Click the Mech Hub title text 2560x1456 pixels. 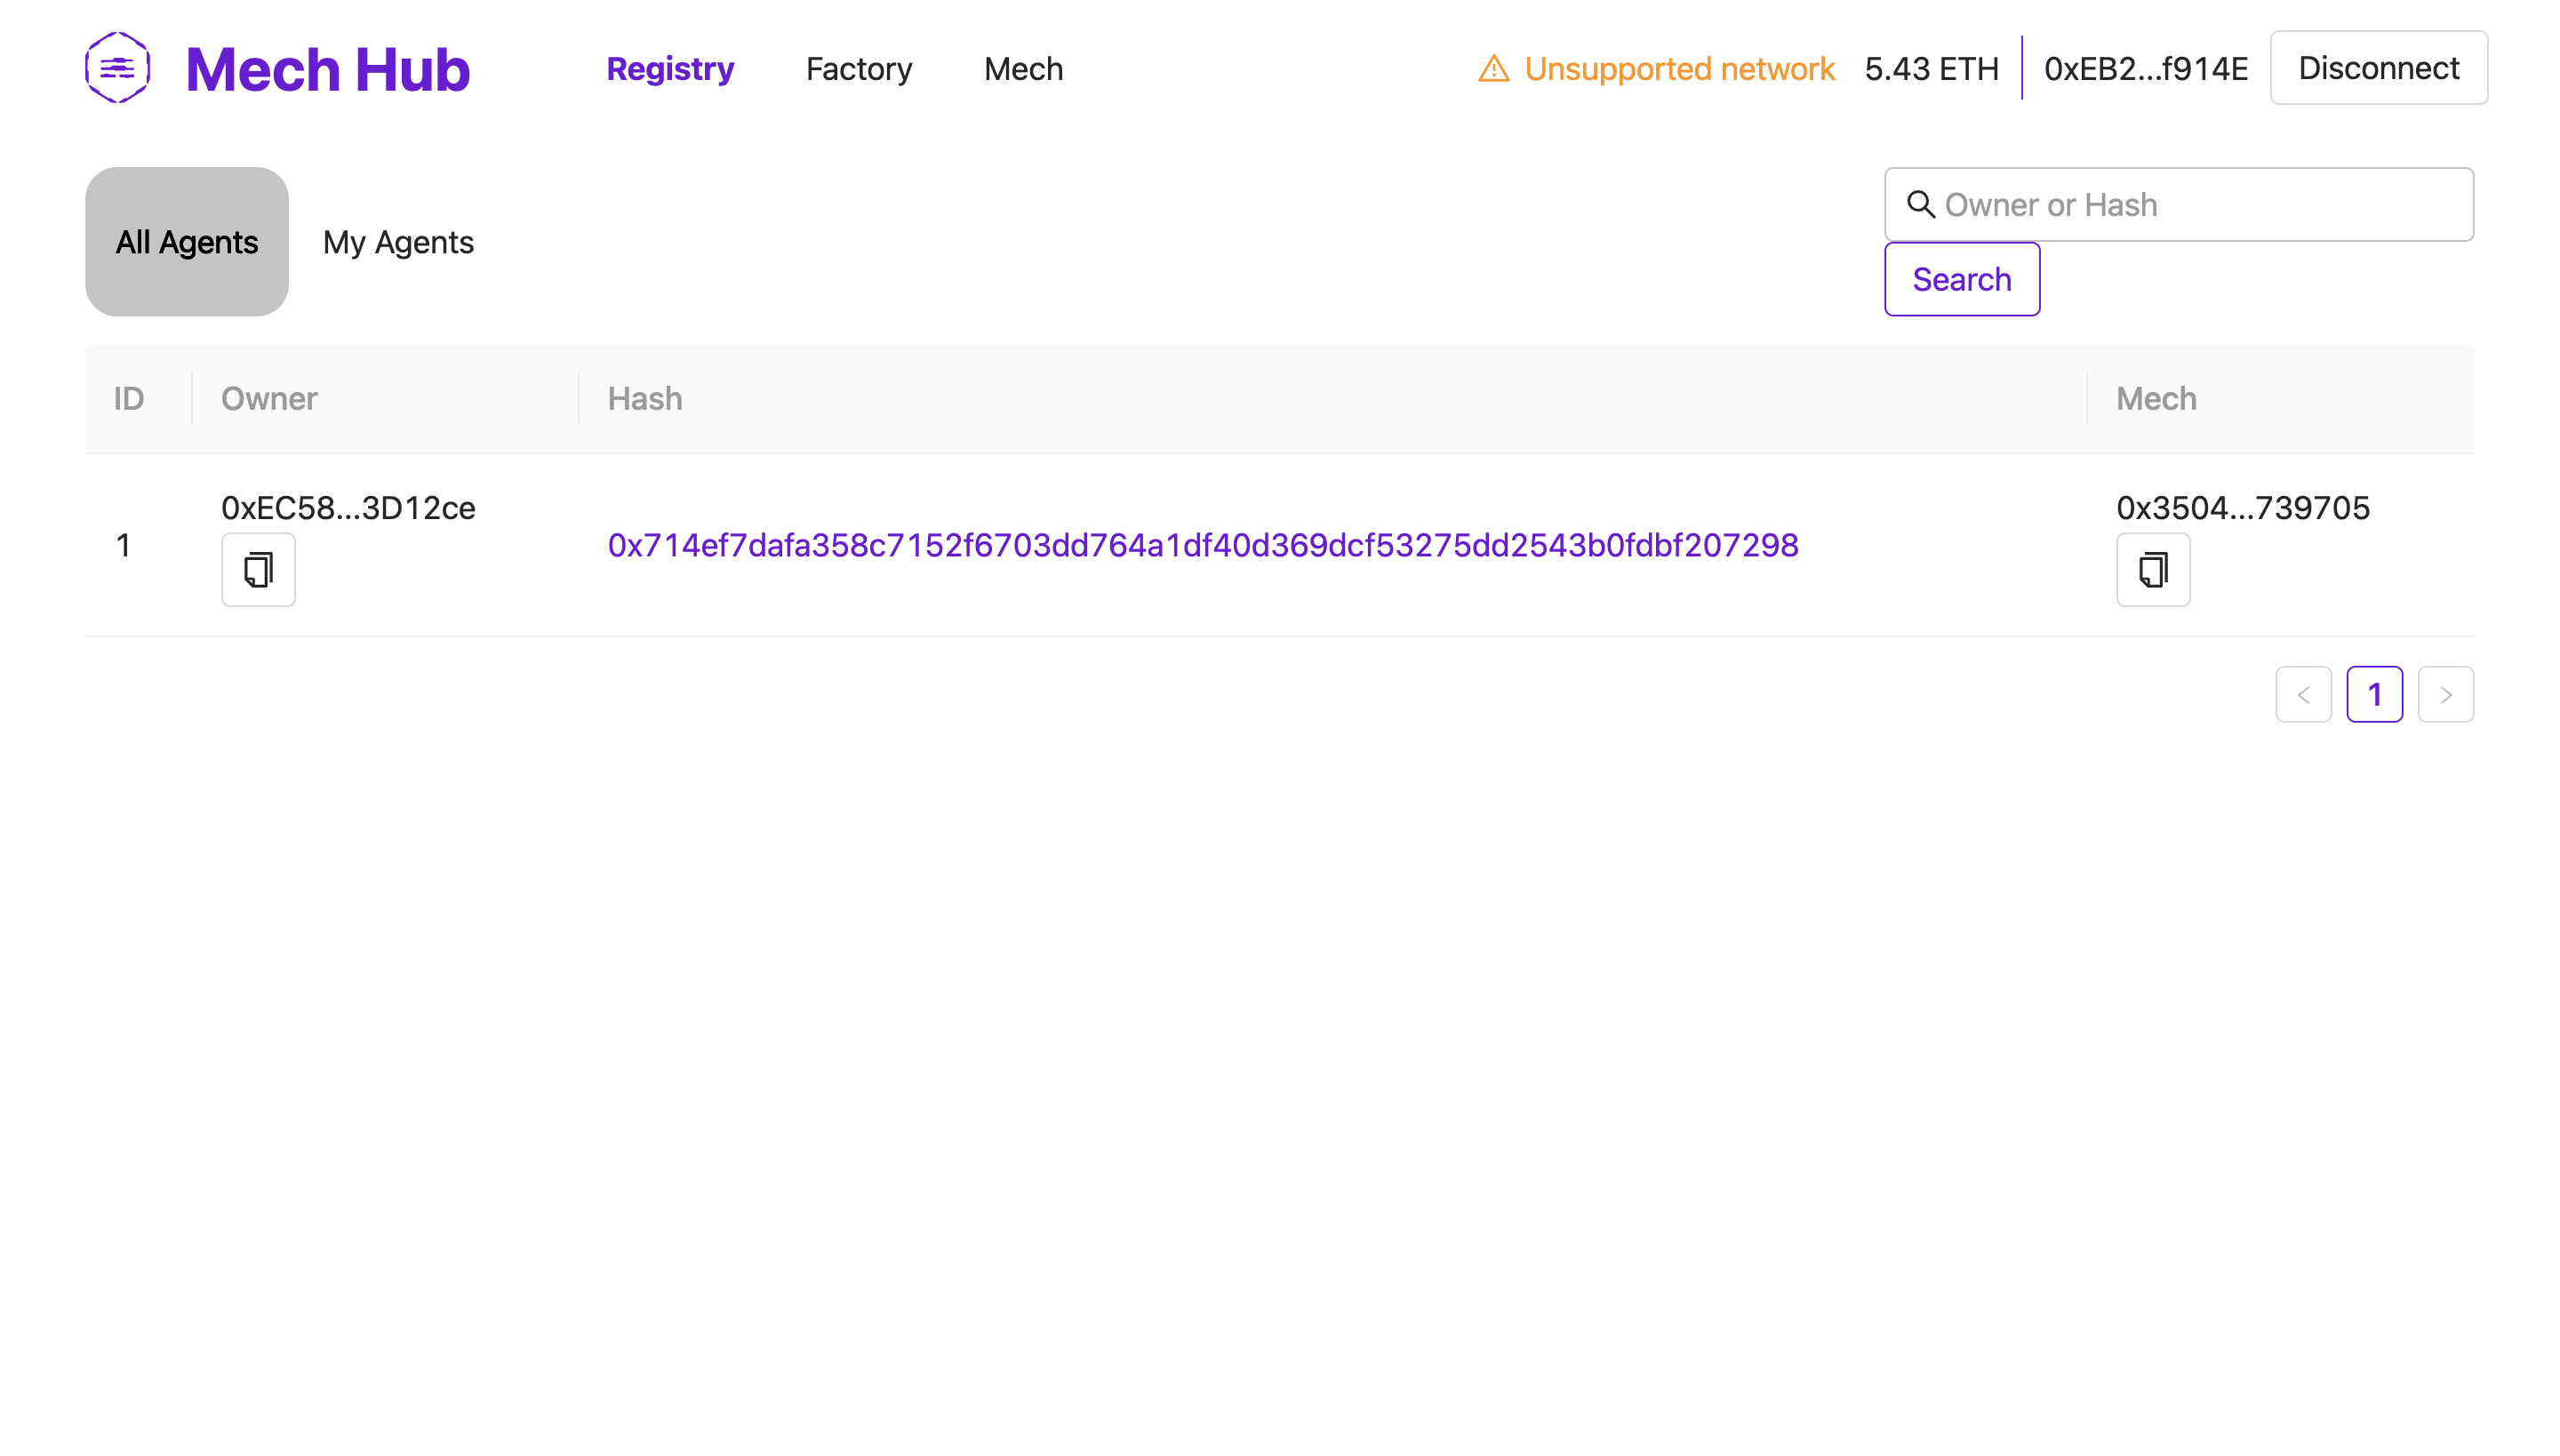[x=327, y=69]
